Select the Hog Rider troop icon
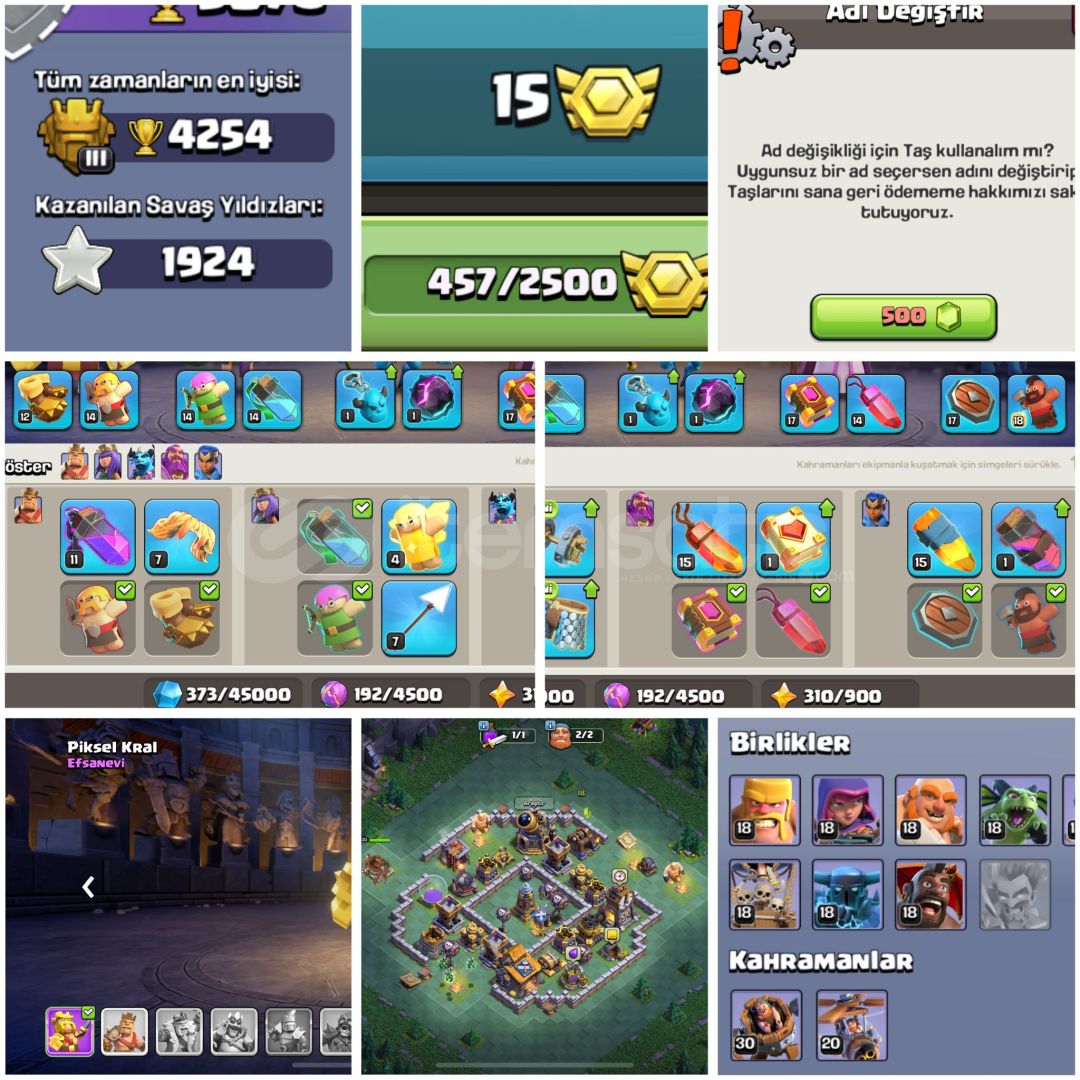 (x=931, y=895)
